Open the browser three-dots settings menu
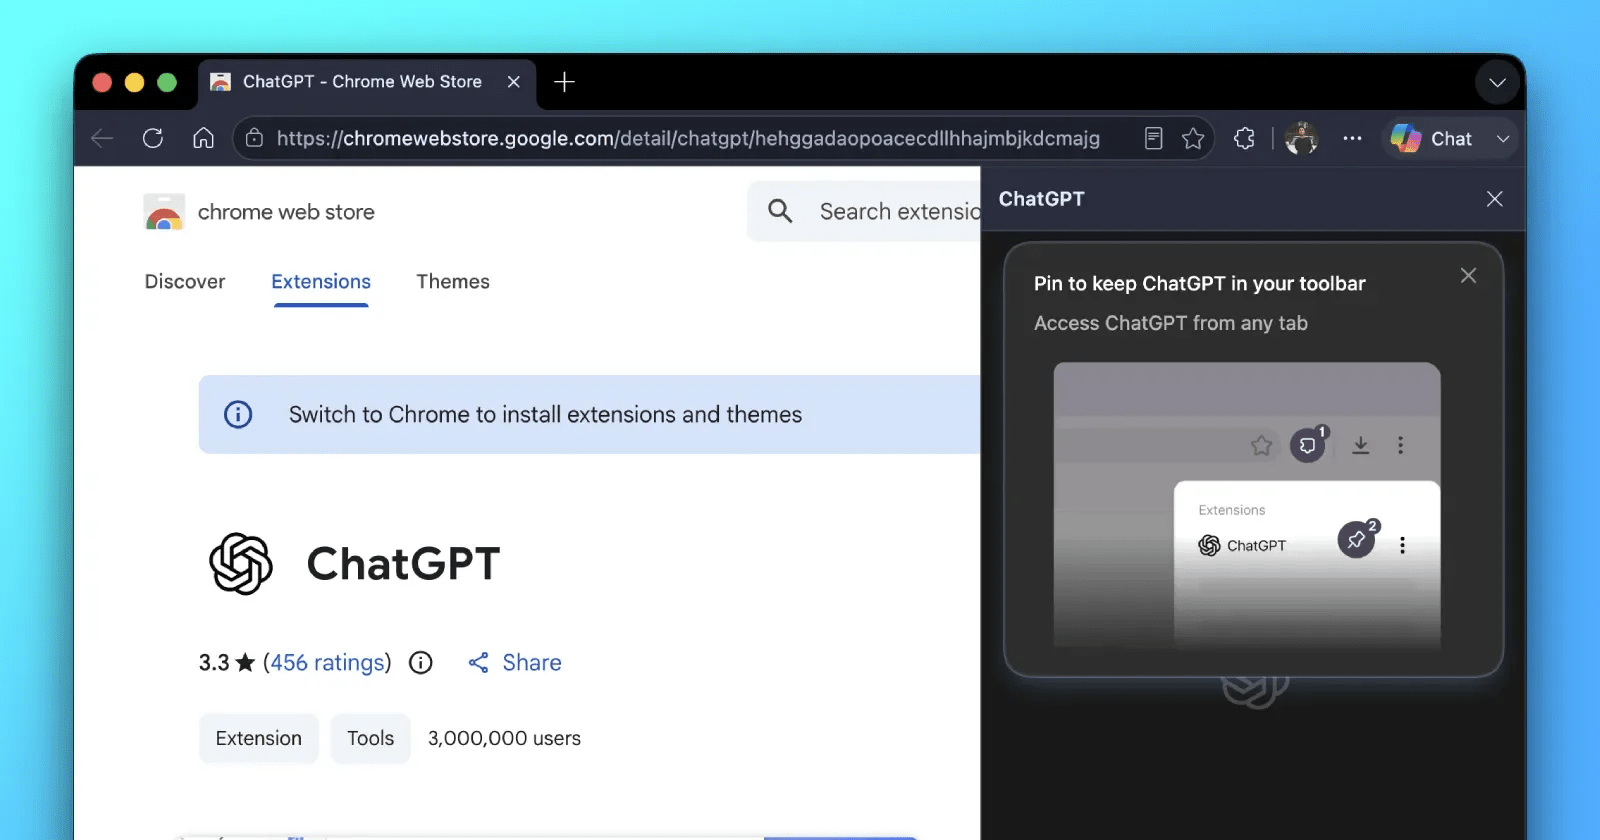The image size is (1600, 840). click(x=1352, y=138)
